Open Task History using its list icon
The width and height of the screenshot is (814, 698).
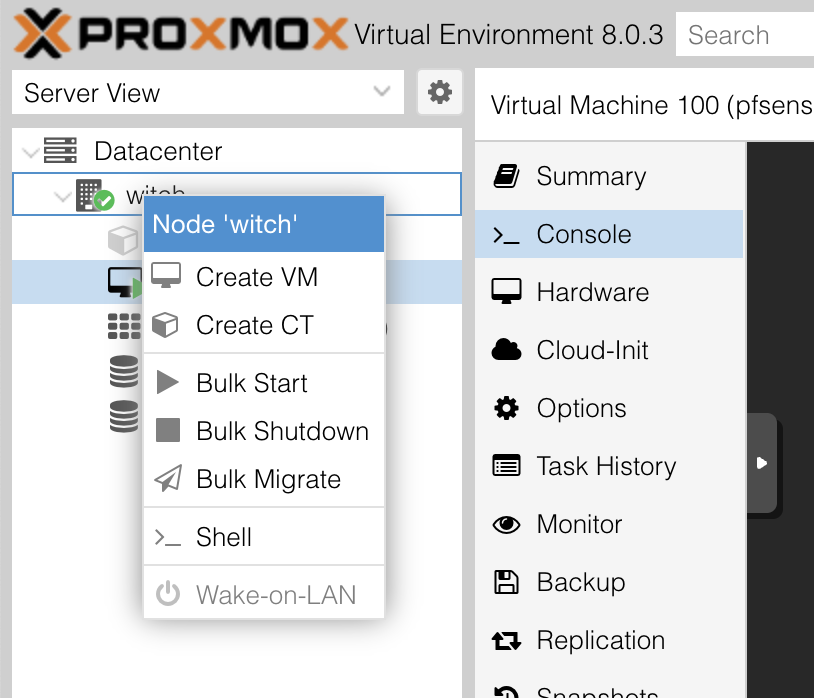[507, 466]
